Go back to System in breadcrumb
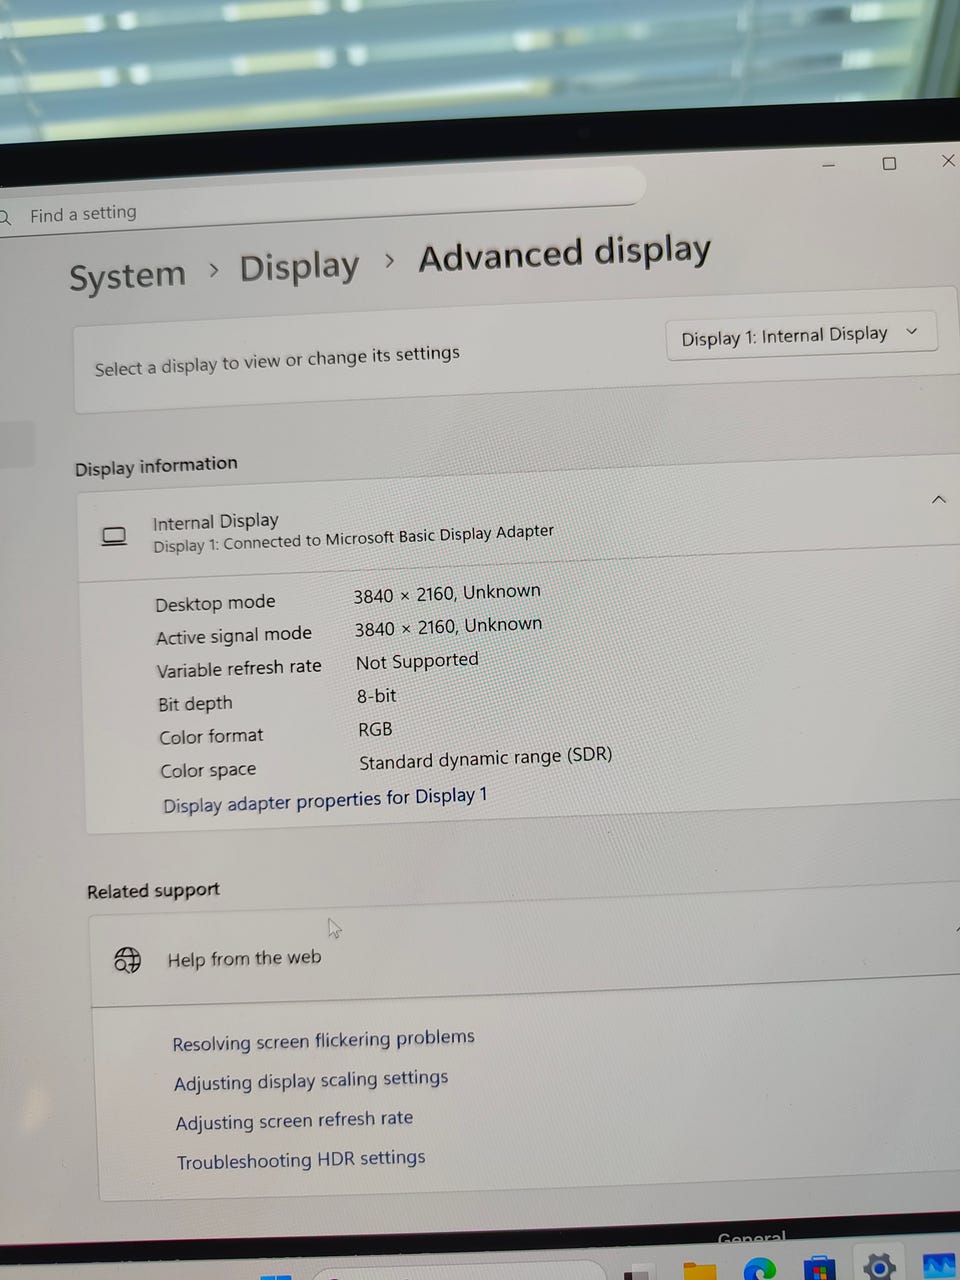The width and height of the screenshot is (960, 1280). (x=127, y=276)
